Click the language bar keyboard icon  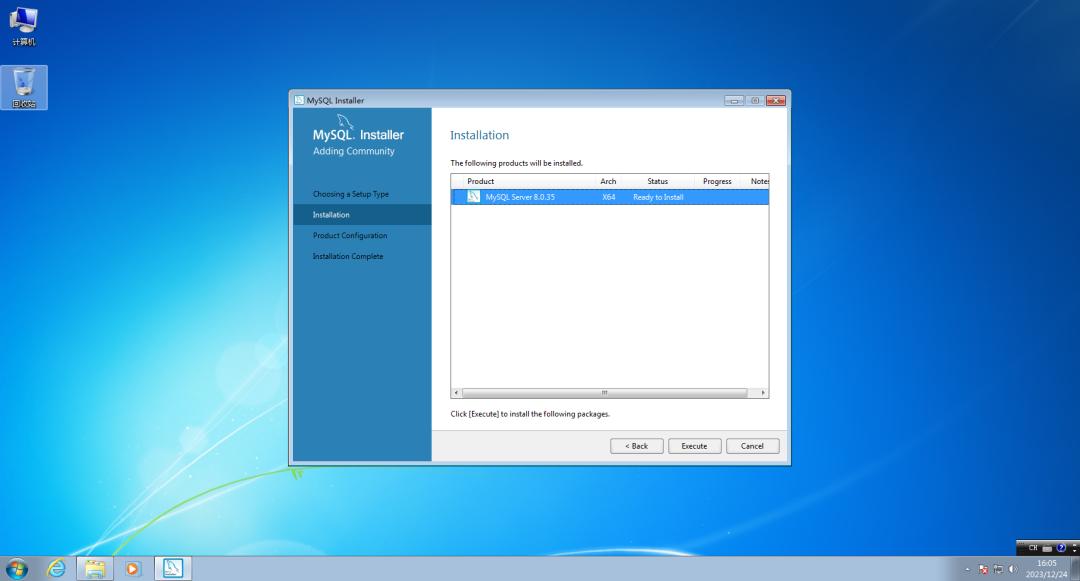coord(1047,549)
